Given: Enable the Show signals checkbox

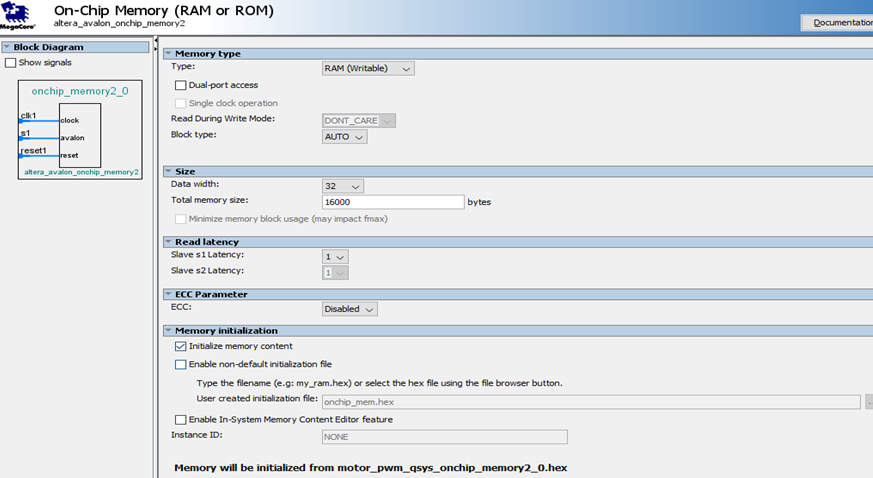Looking at the screenshot, I should pyautogui.click(x=11, y=63).
